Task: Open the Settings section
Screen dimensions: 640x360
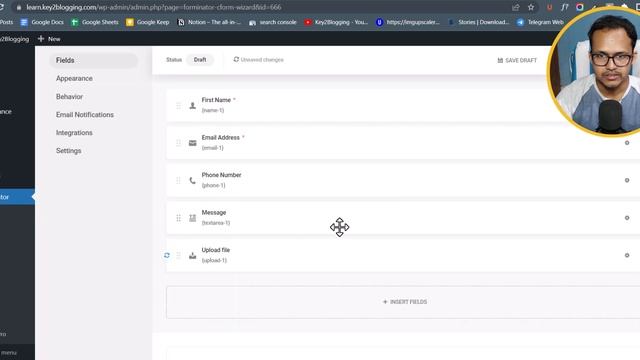Action: [x=69, y=151]
